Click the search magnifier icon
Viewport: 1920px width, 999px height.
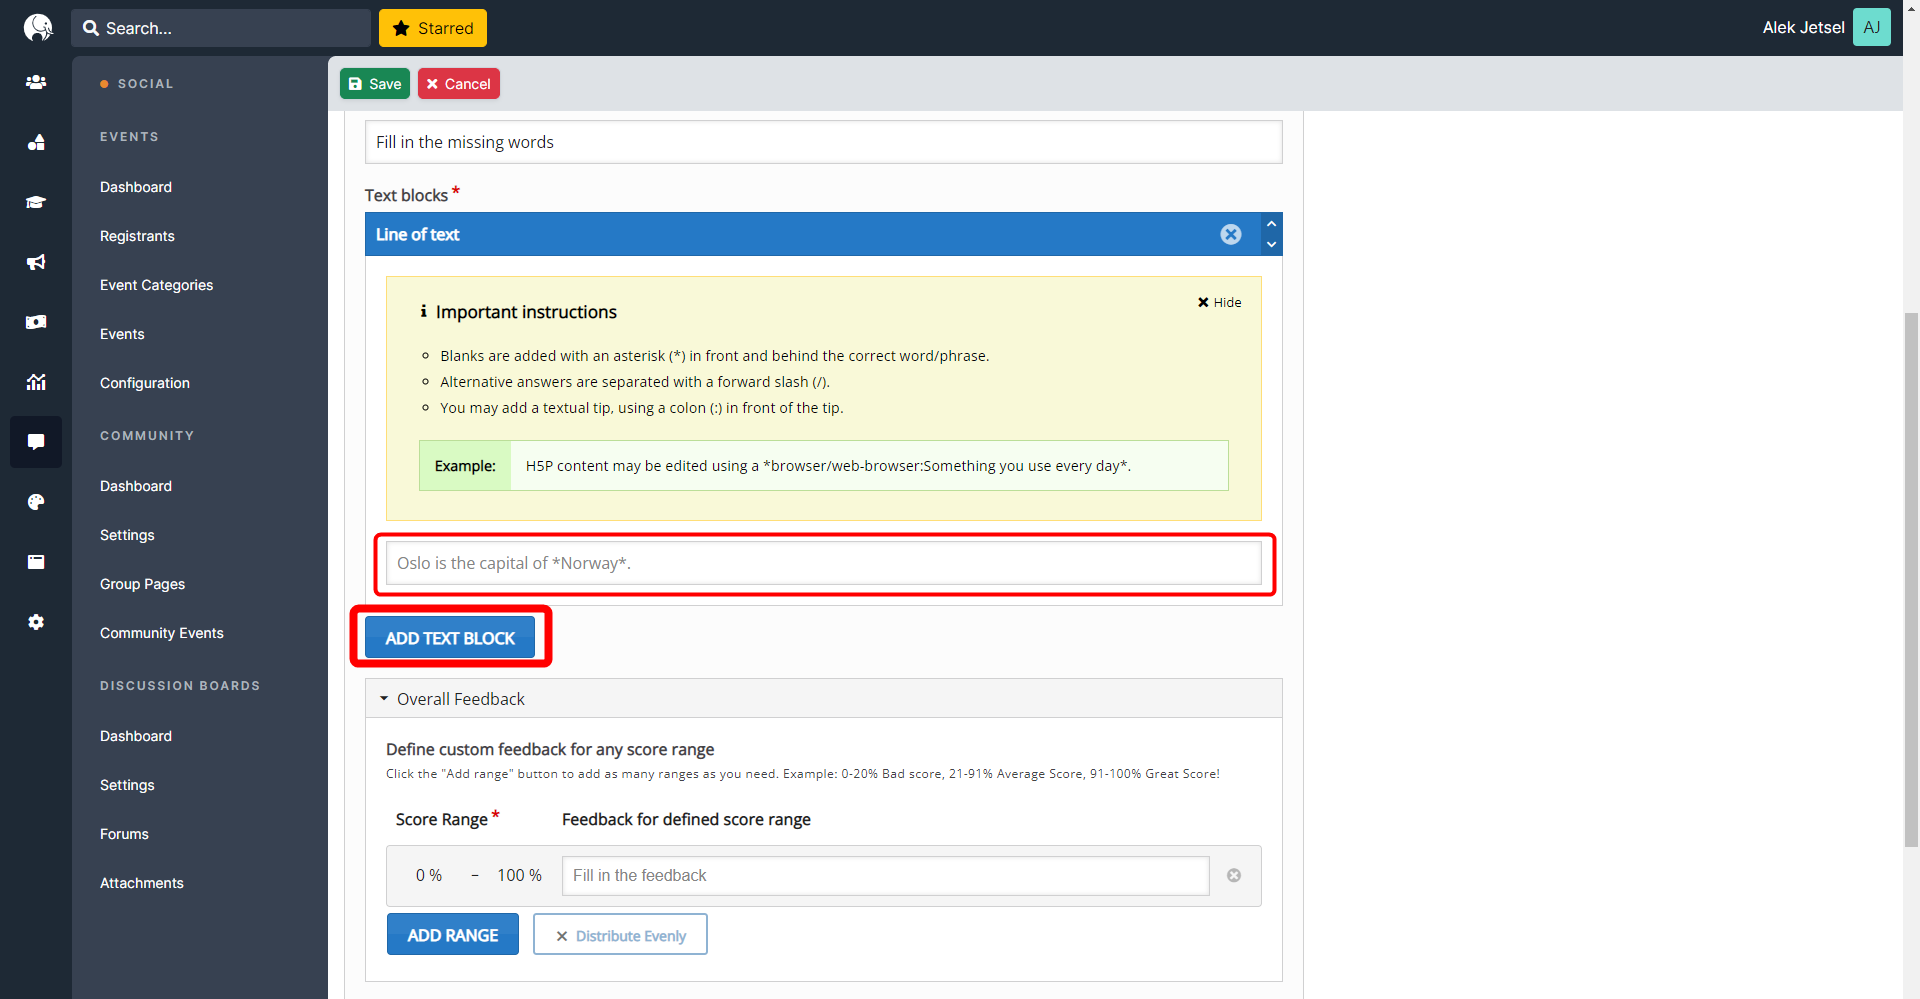91,28
